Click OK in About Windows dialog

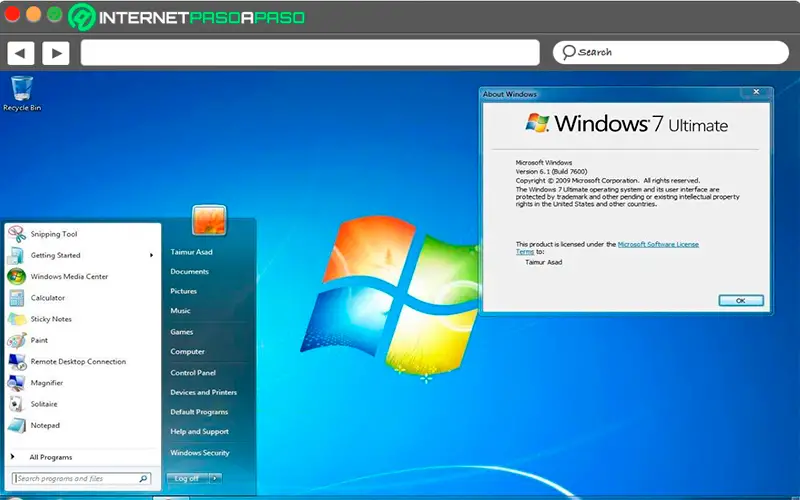click(741, 301)
